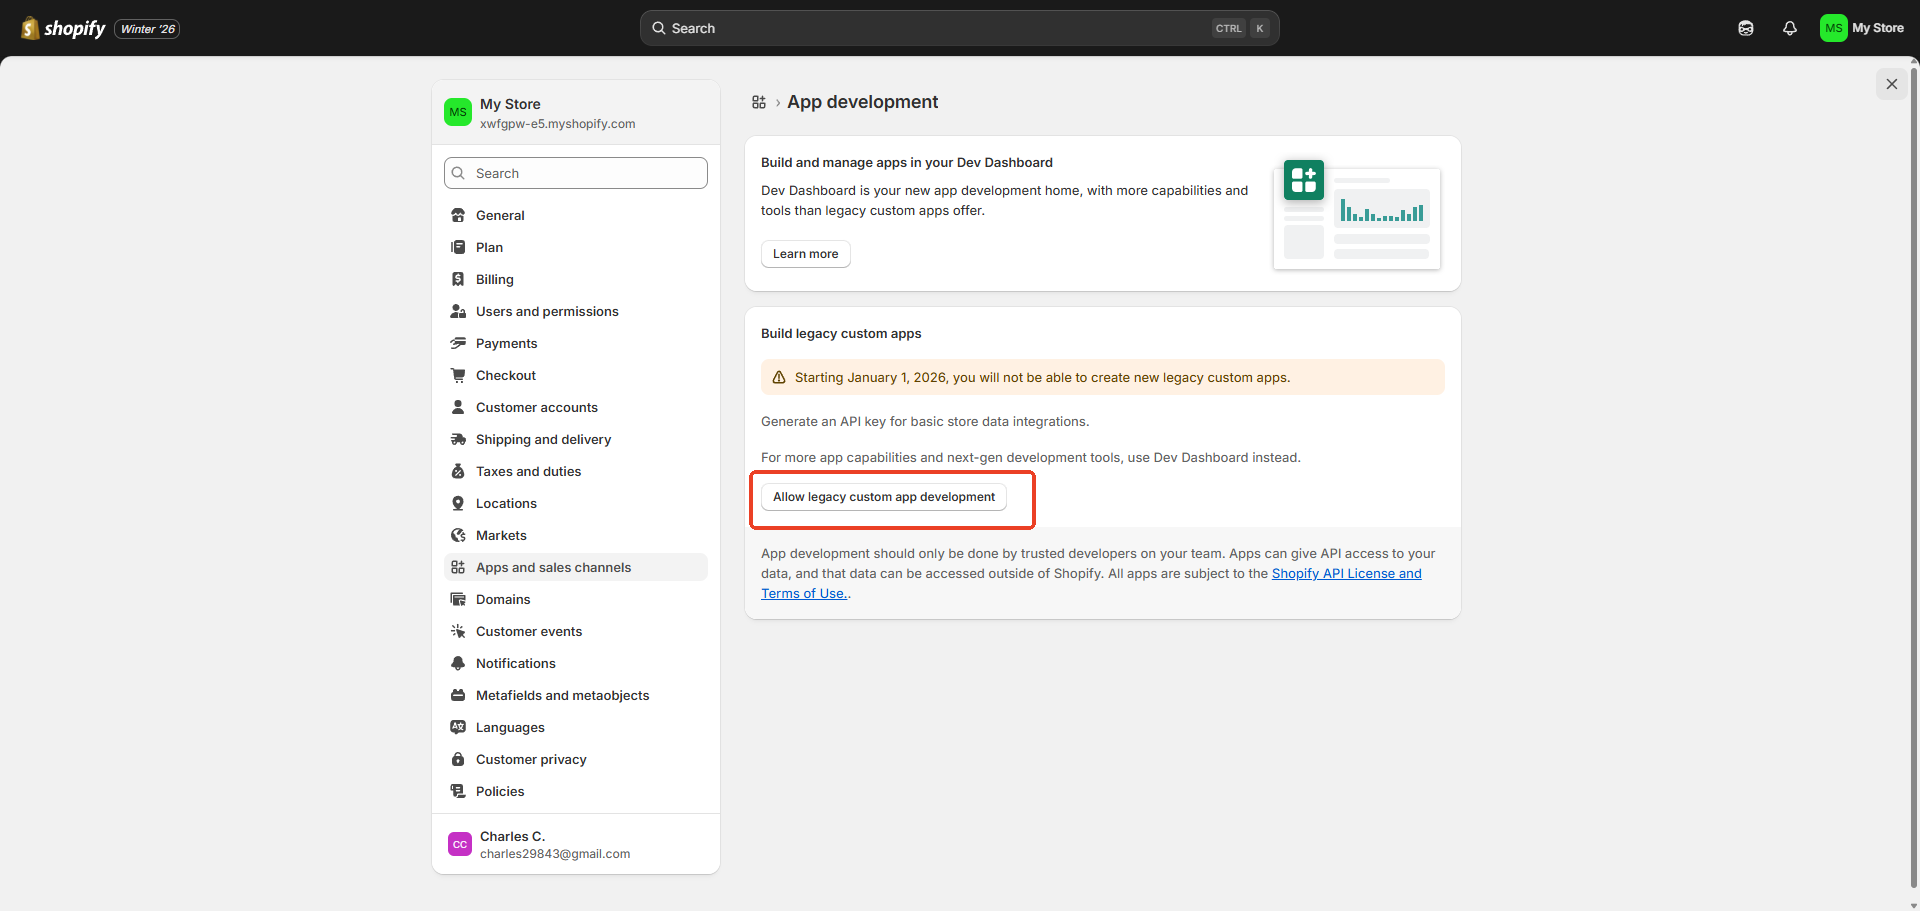Screen dimensions: 1920x911
Task: Click the Shopify logo in the top bar
Action: point(63,28)
